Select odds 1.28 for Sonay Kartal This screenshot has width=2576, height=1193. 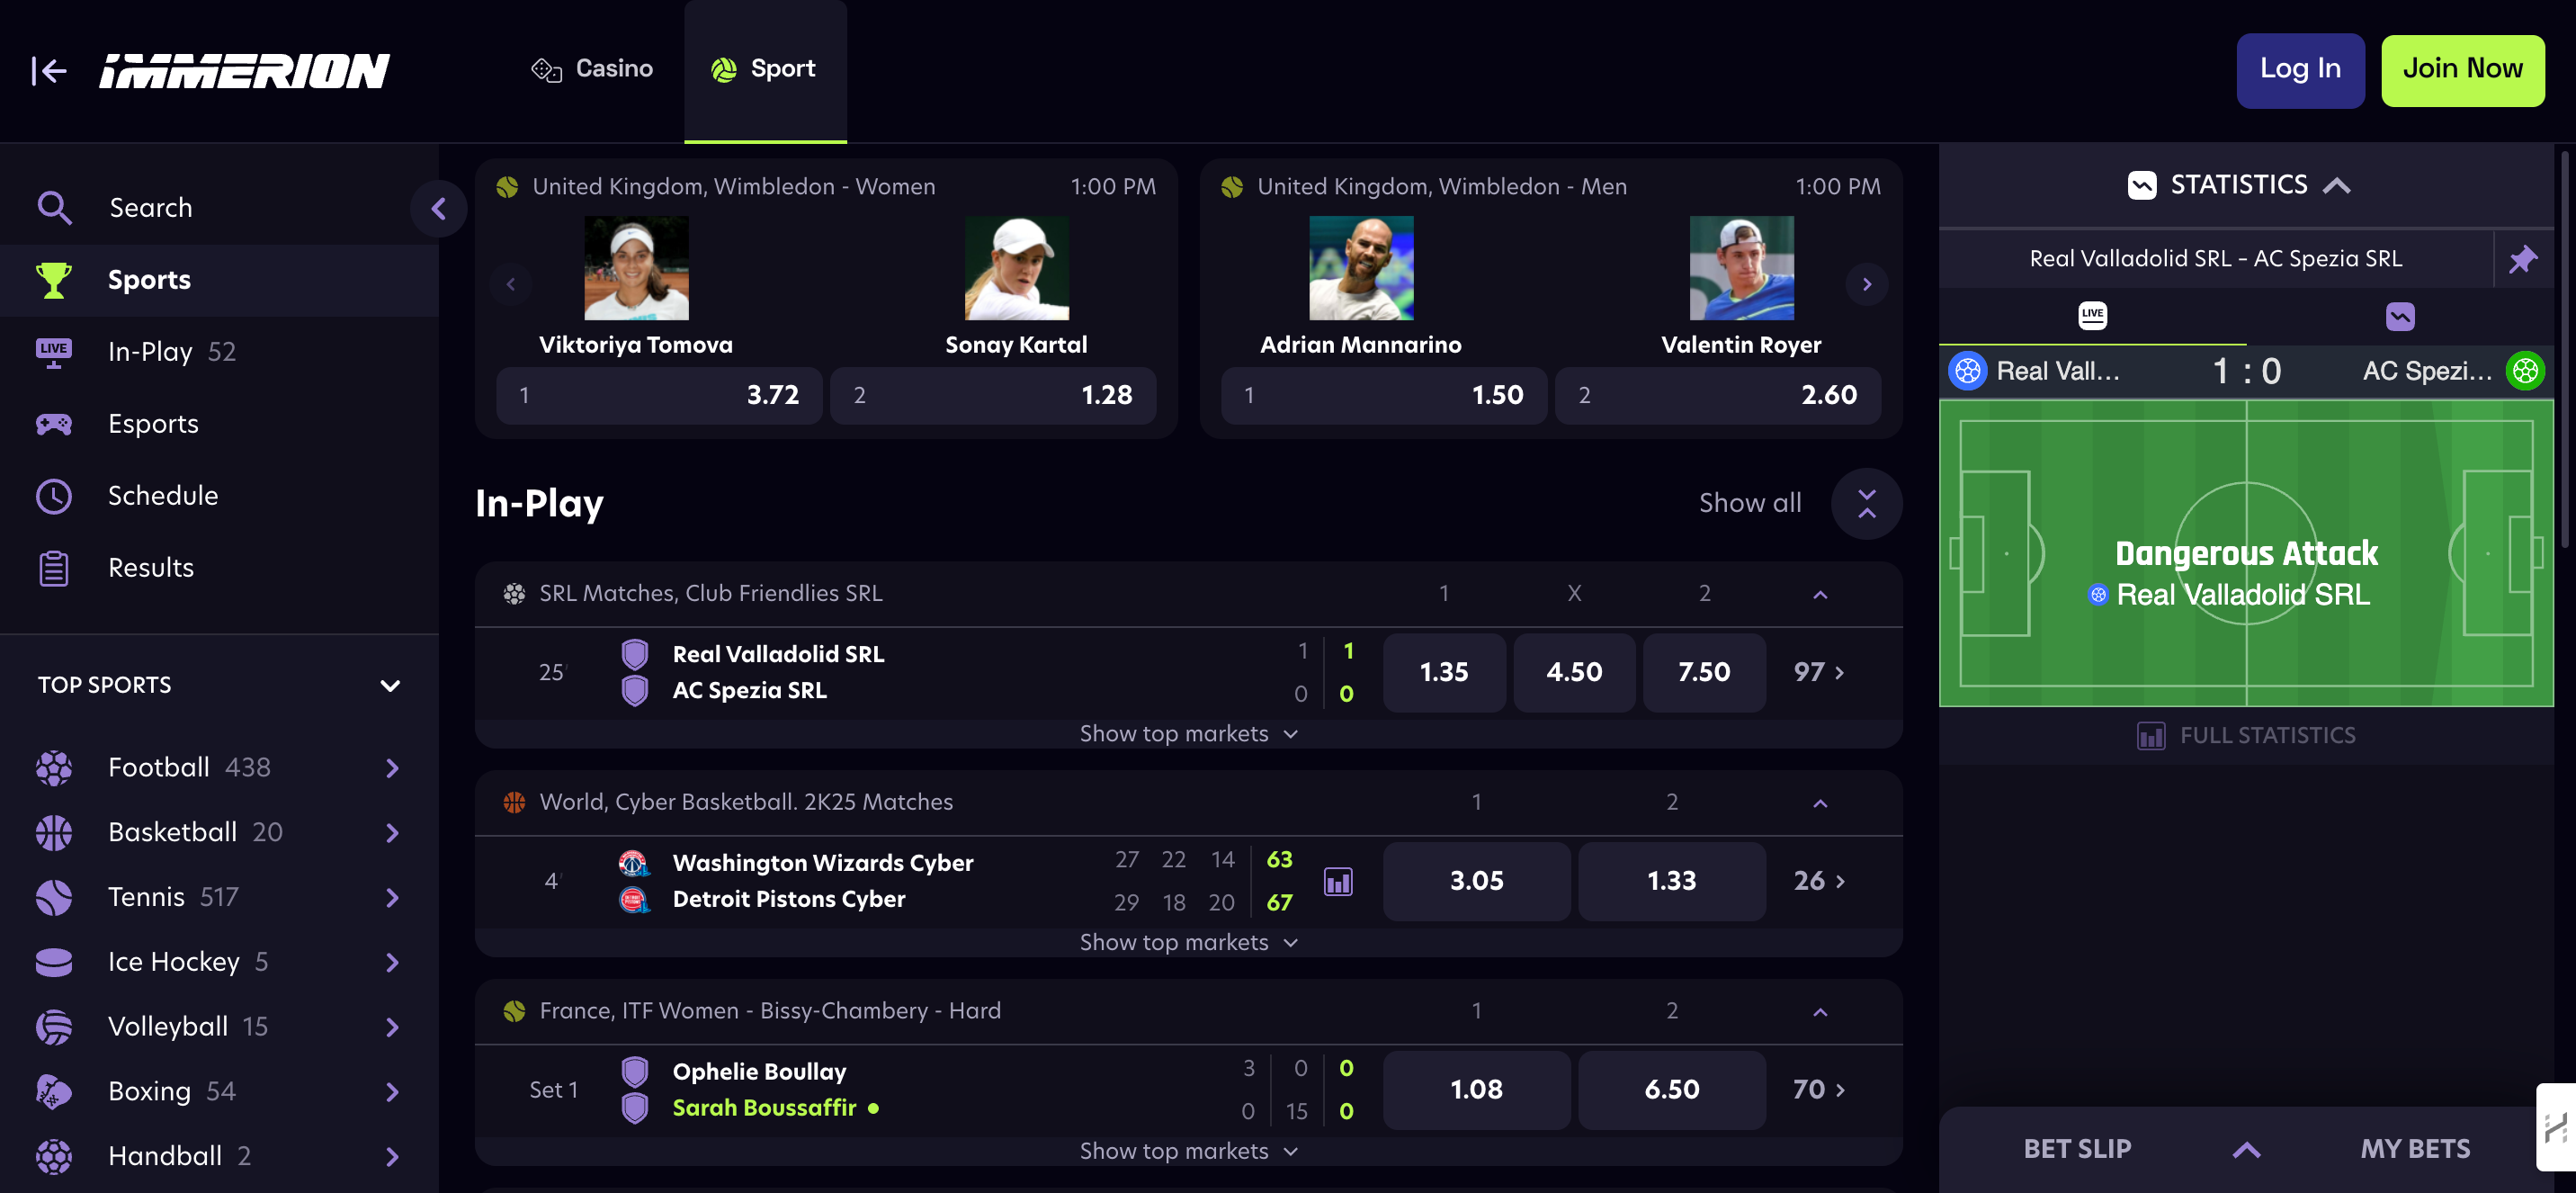[x=993, y=395]
